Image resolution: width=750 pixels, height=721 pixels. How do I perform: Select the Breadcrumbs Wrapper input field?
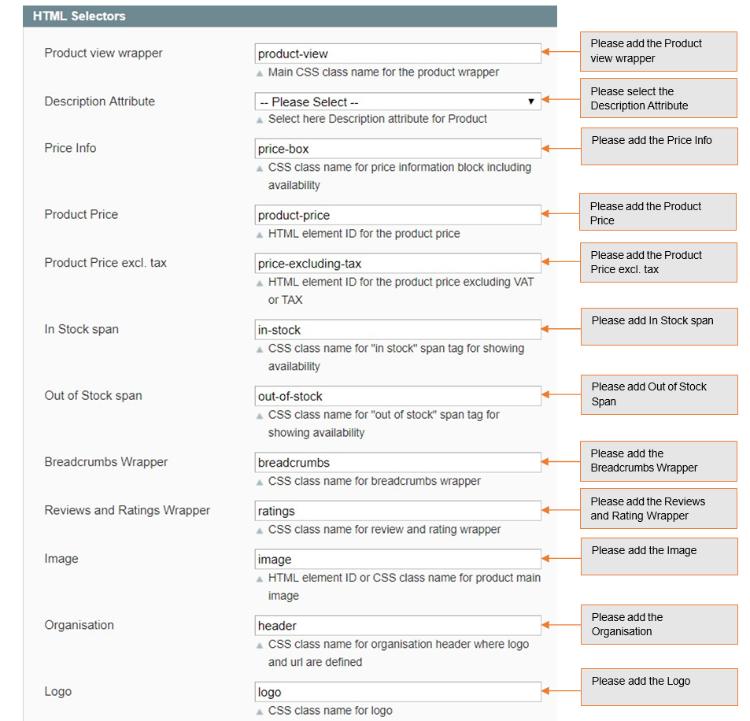point(397,463)
